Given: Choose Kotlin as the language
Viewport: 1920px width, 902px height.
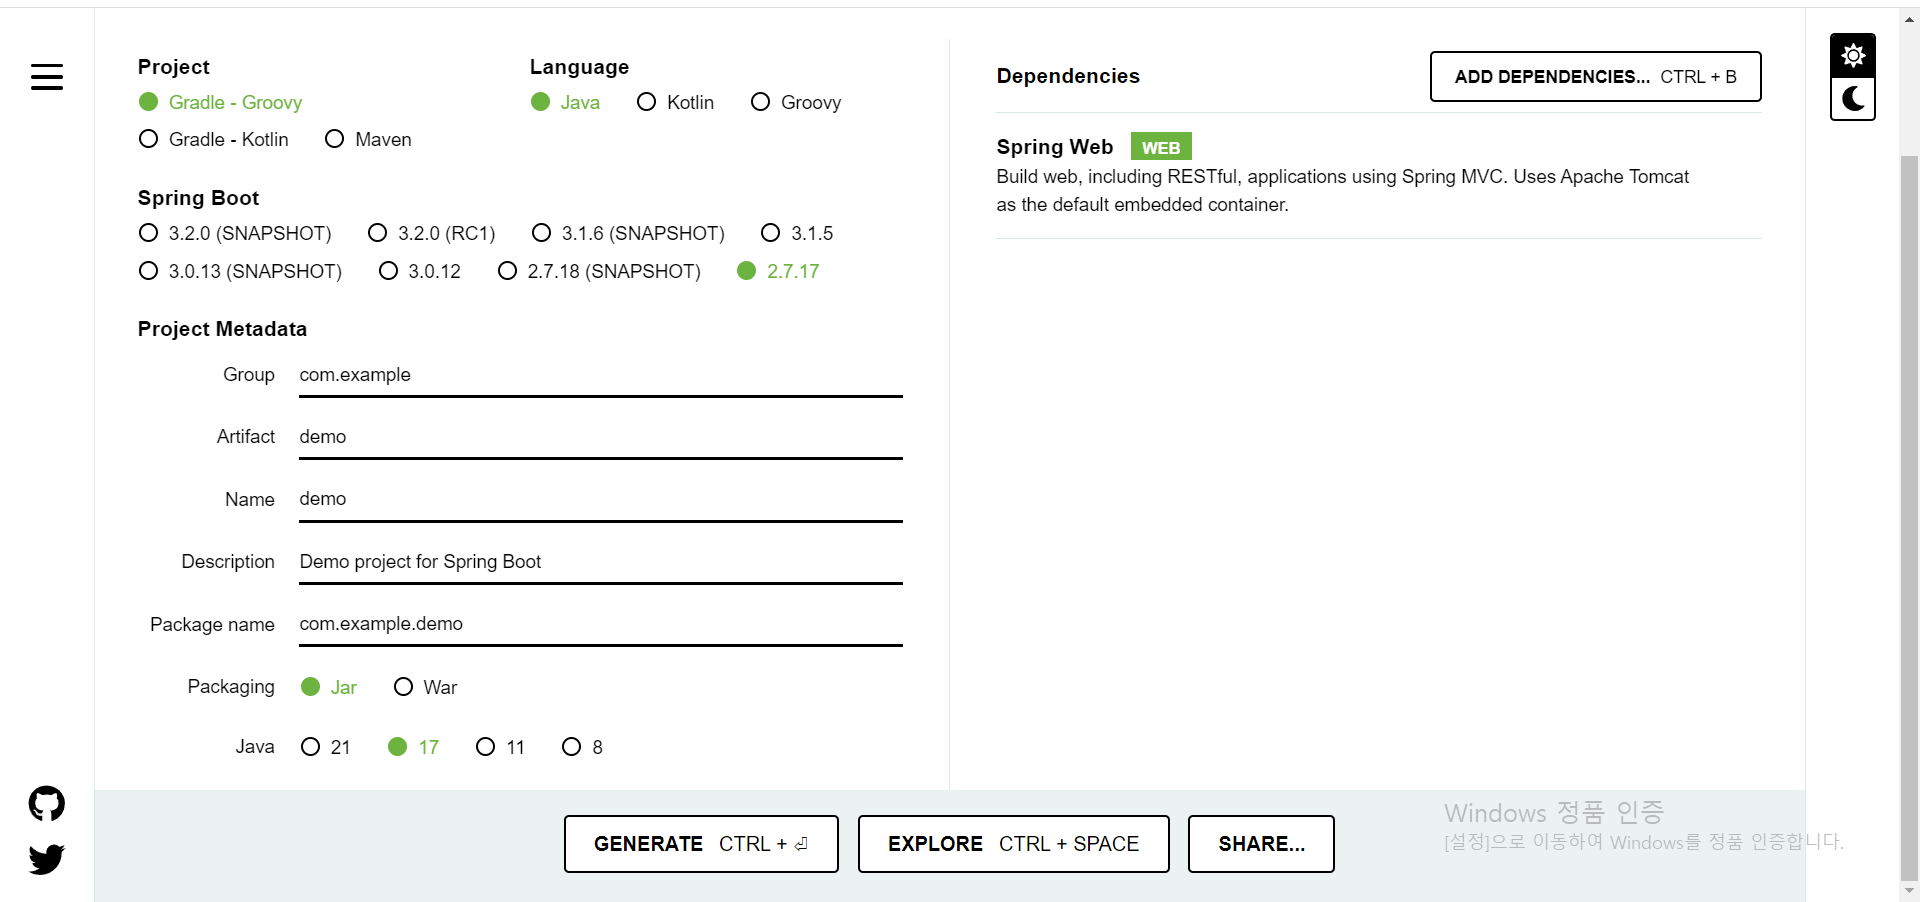Looking at the screenshot, I should 675,102.
